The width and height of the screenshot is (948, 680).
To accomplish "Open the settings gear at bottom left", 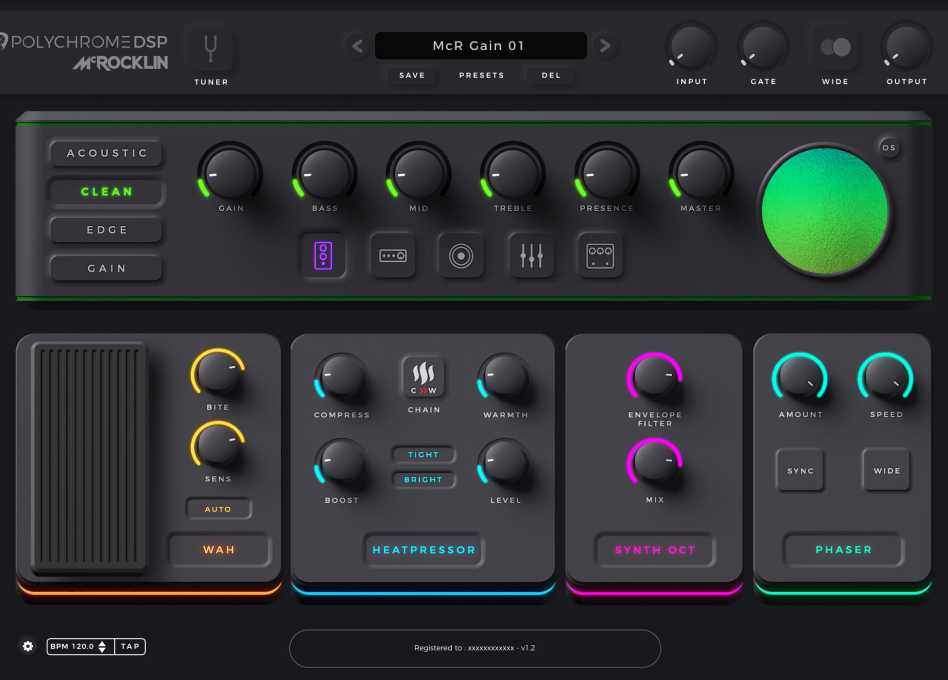I will tap(27, 646).
